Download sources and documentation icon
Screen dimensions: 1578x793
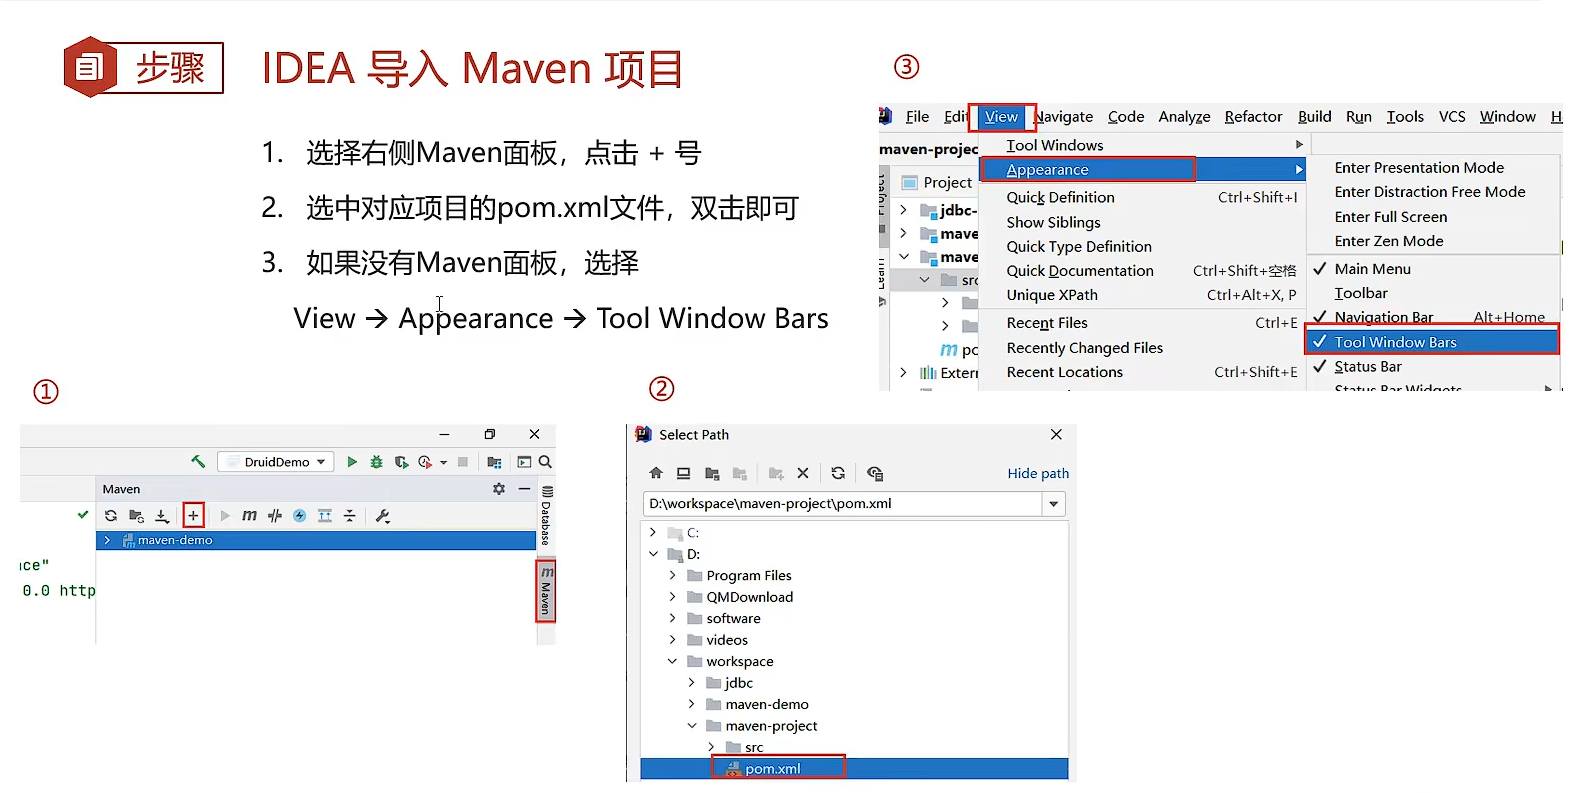pyautogui.click(x=162, y=516)
